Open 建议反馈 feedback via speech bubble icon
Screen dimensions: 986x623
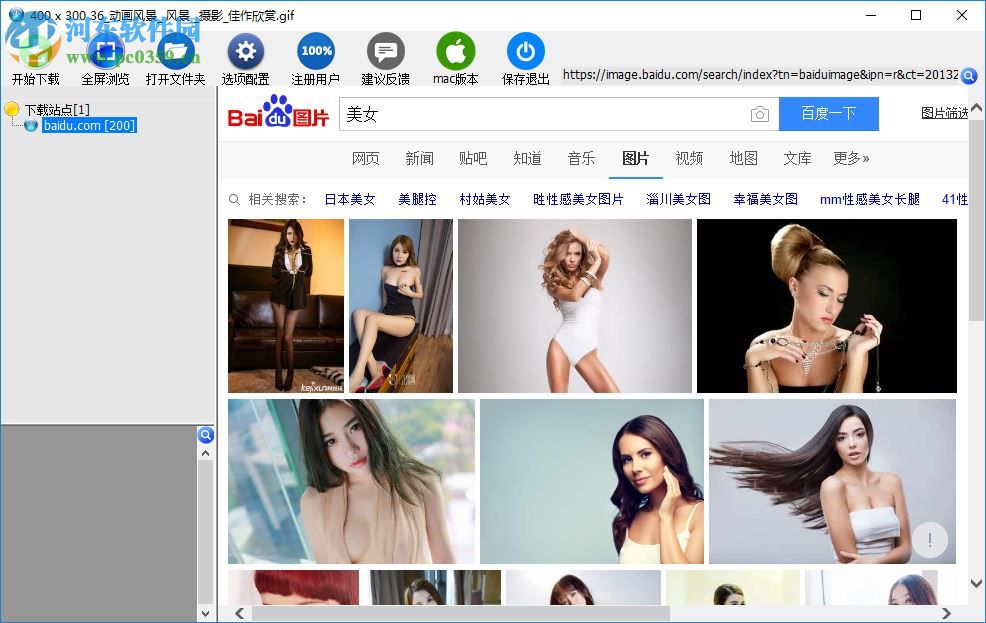pyautogui.click(x=385, y=50)
